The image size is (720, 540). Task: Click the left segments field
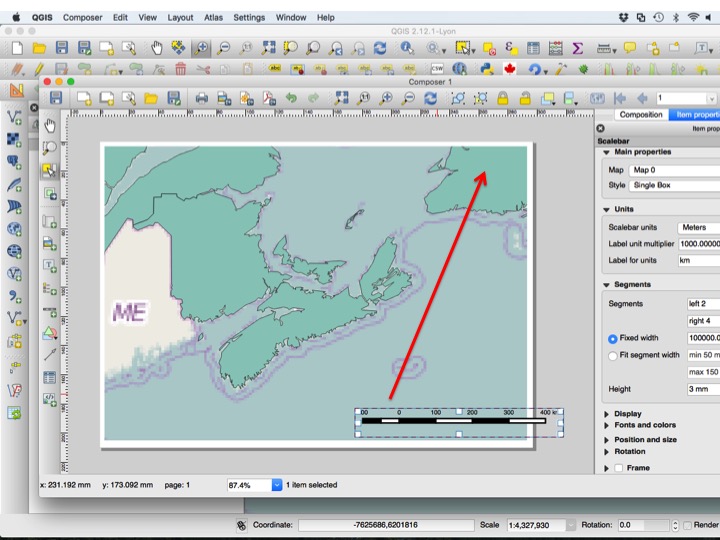coord(703,304)
